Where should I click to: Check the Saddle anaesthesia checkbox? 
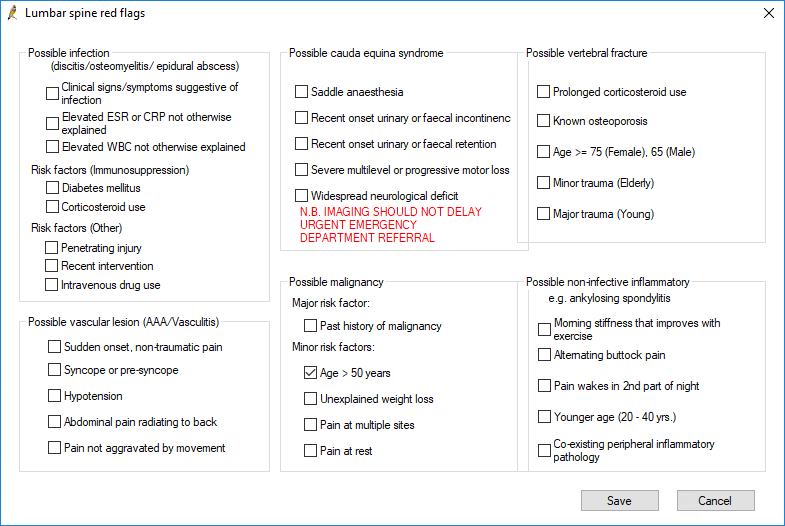[302, 92]
